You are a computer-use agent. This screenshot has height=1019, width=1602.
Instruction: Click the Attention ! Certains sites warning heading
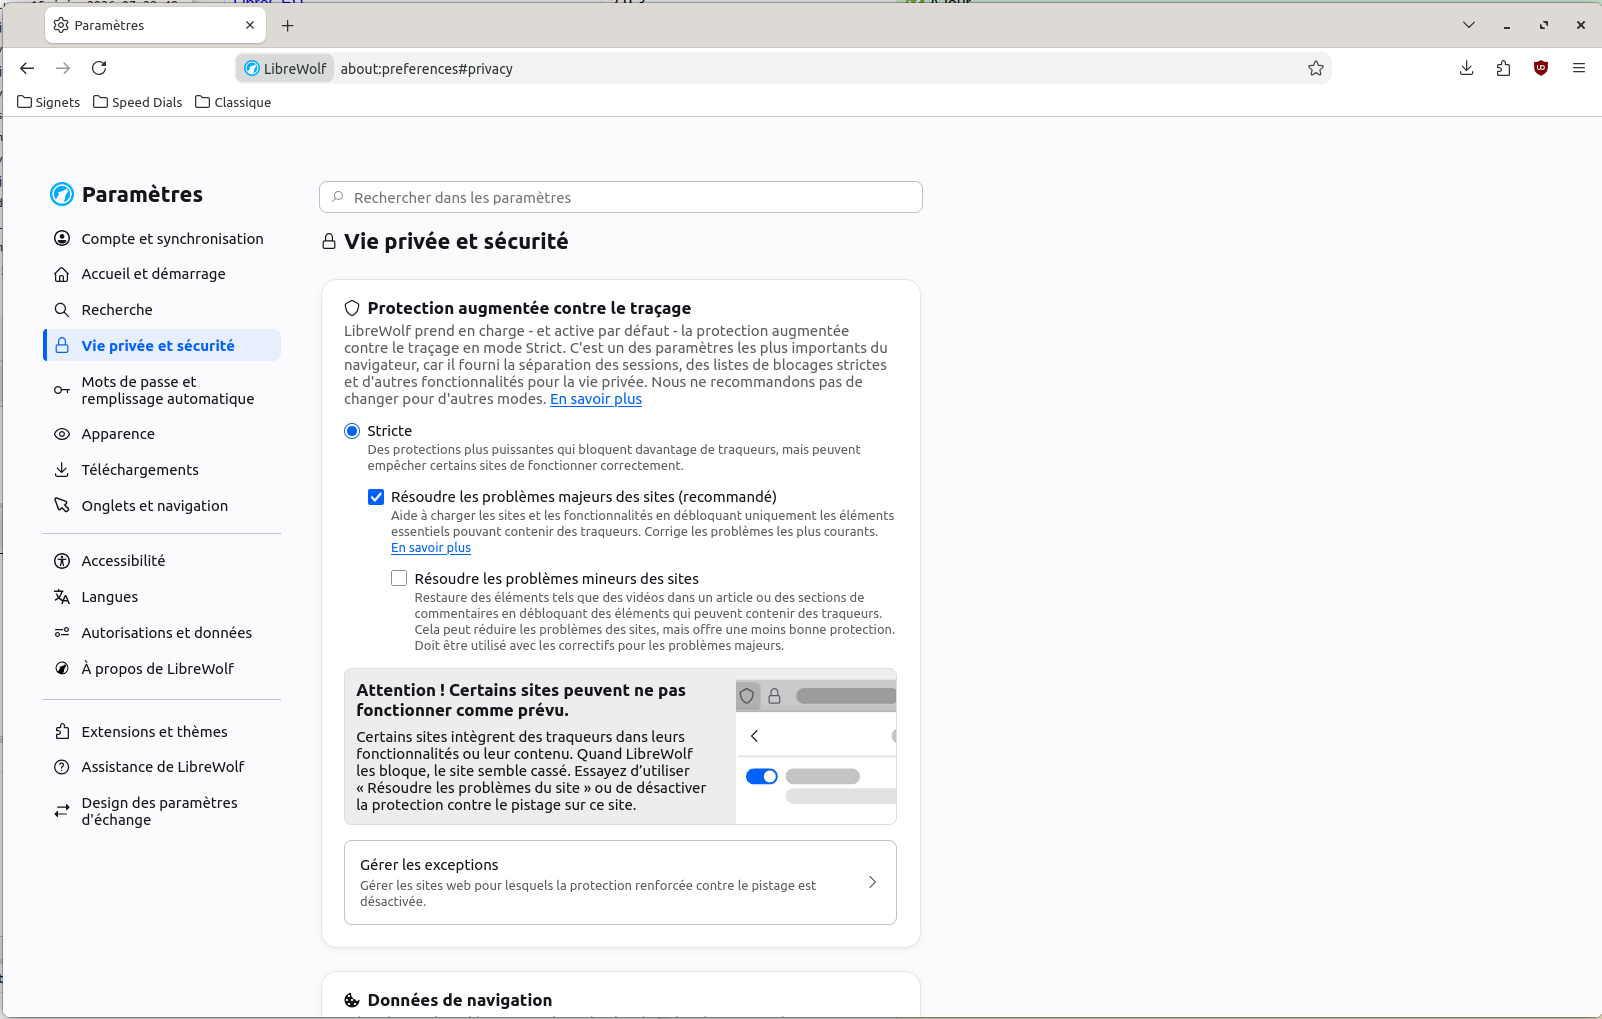[x=521, y=700]
